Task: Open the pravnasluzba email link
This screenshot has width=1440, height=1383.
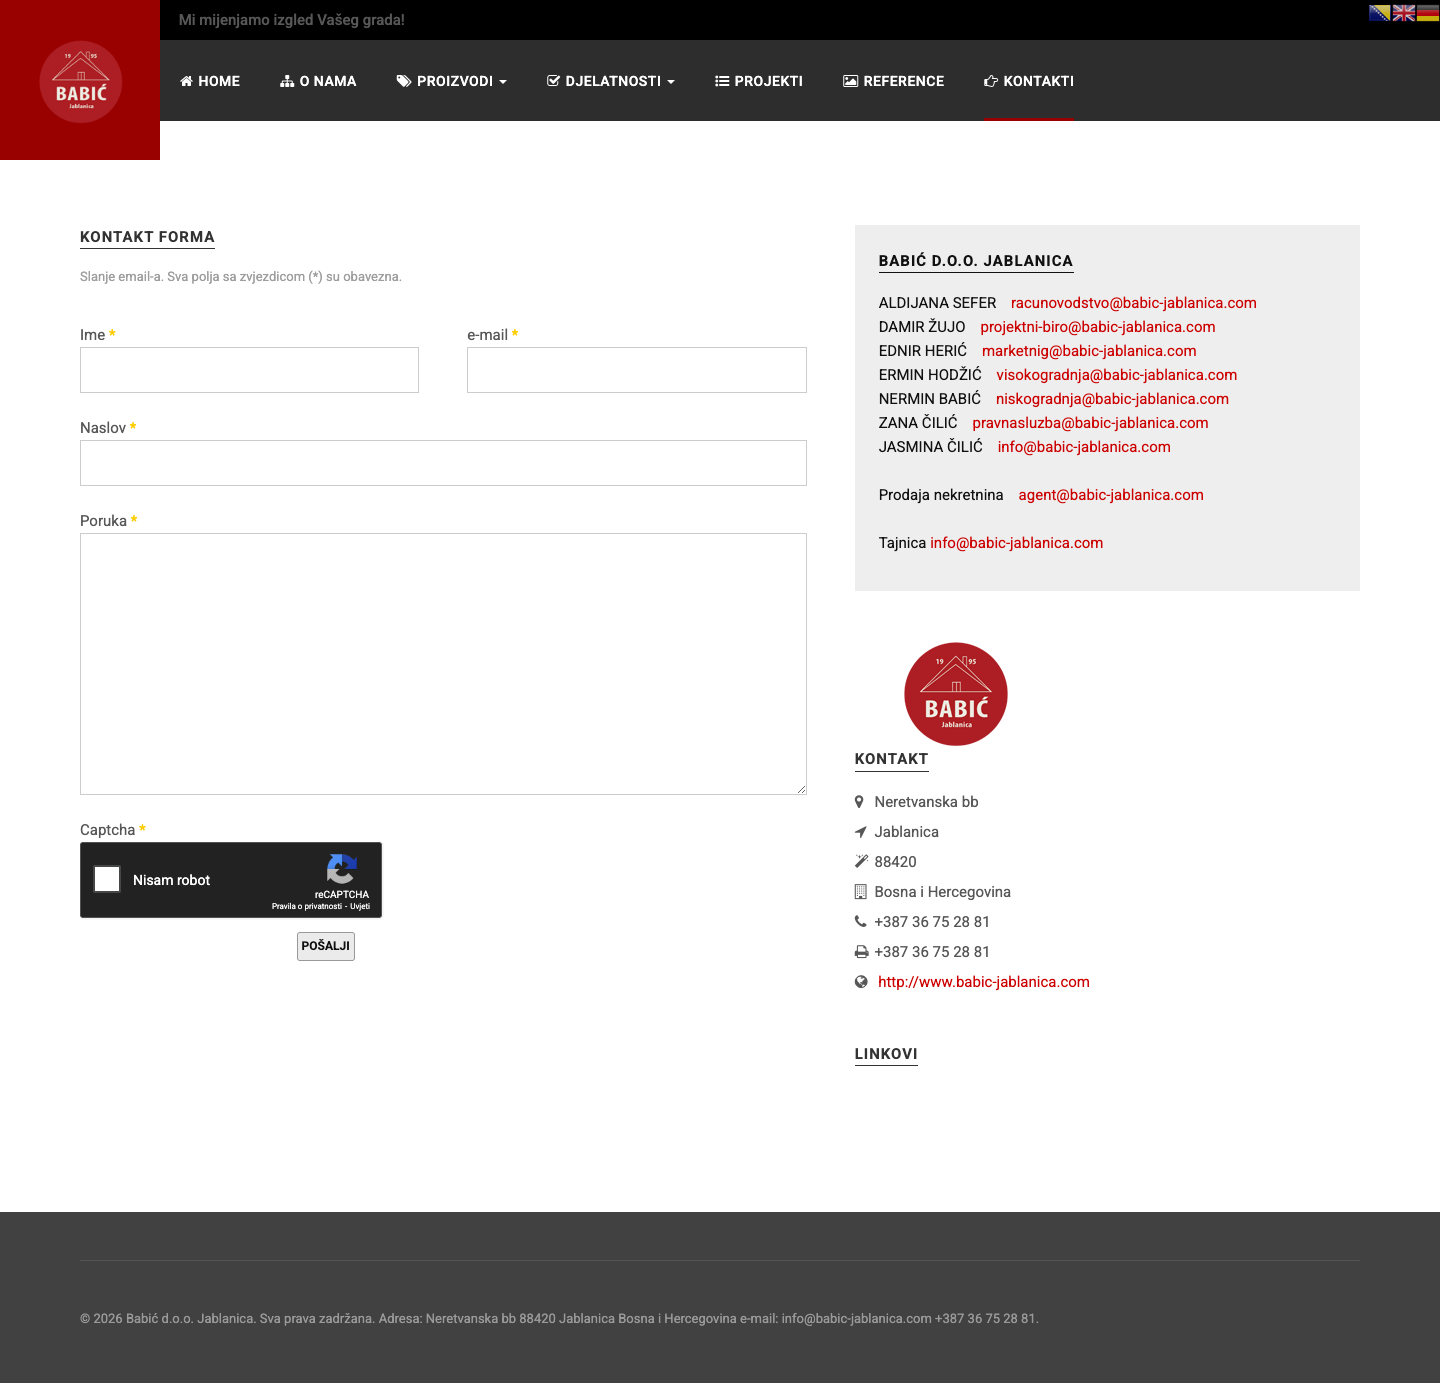Action: click(1090, 423)
